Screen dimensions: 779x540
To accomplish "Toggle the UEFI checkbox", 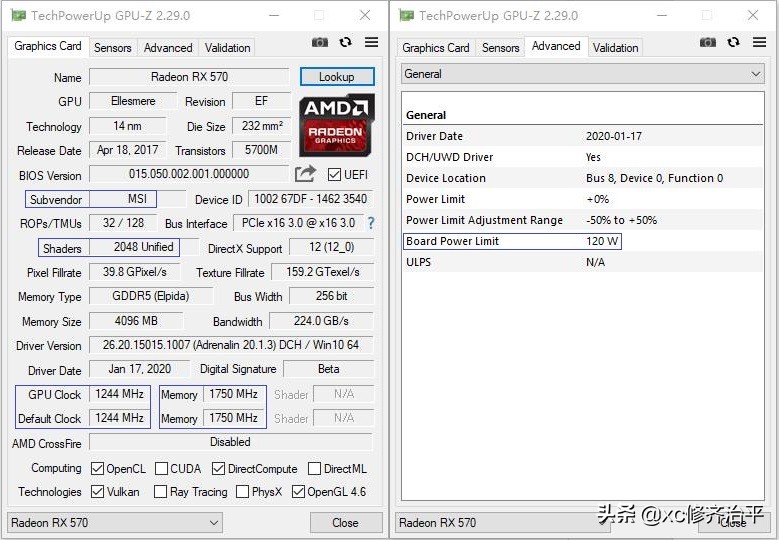I will [x=334, y=174].
